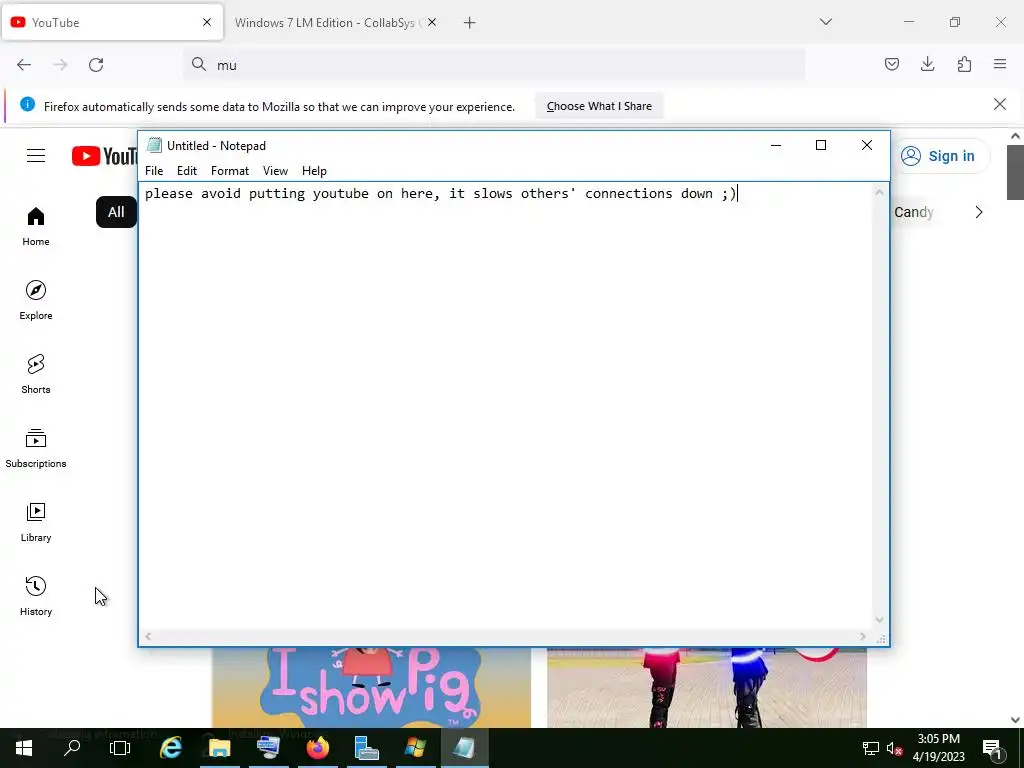Open network status tray icon
This screenshot has height=768, width=1024.
[x=871, y=748]
